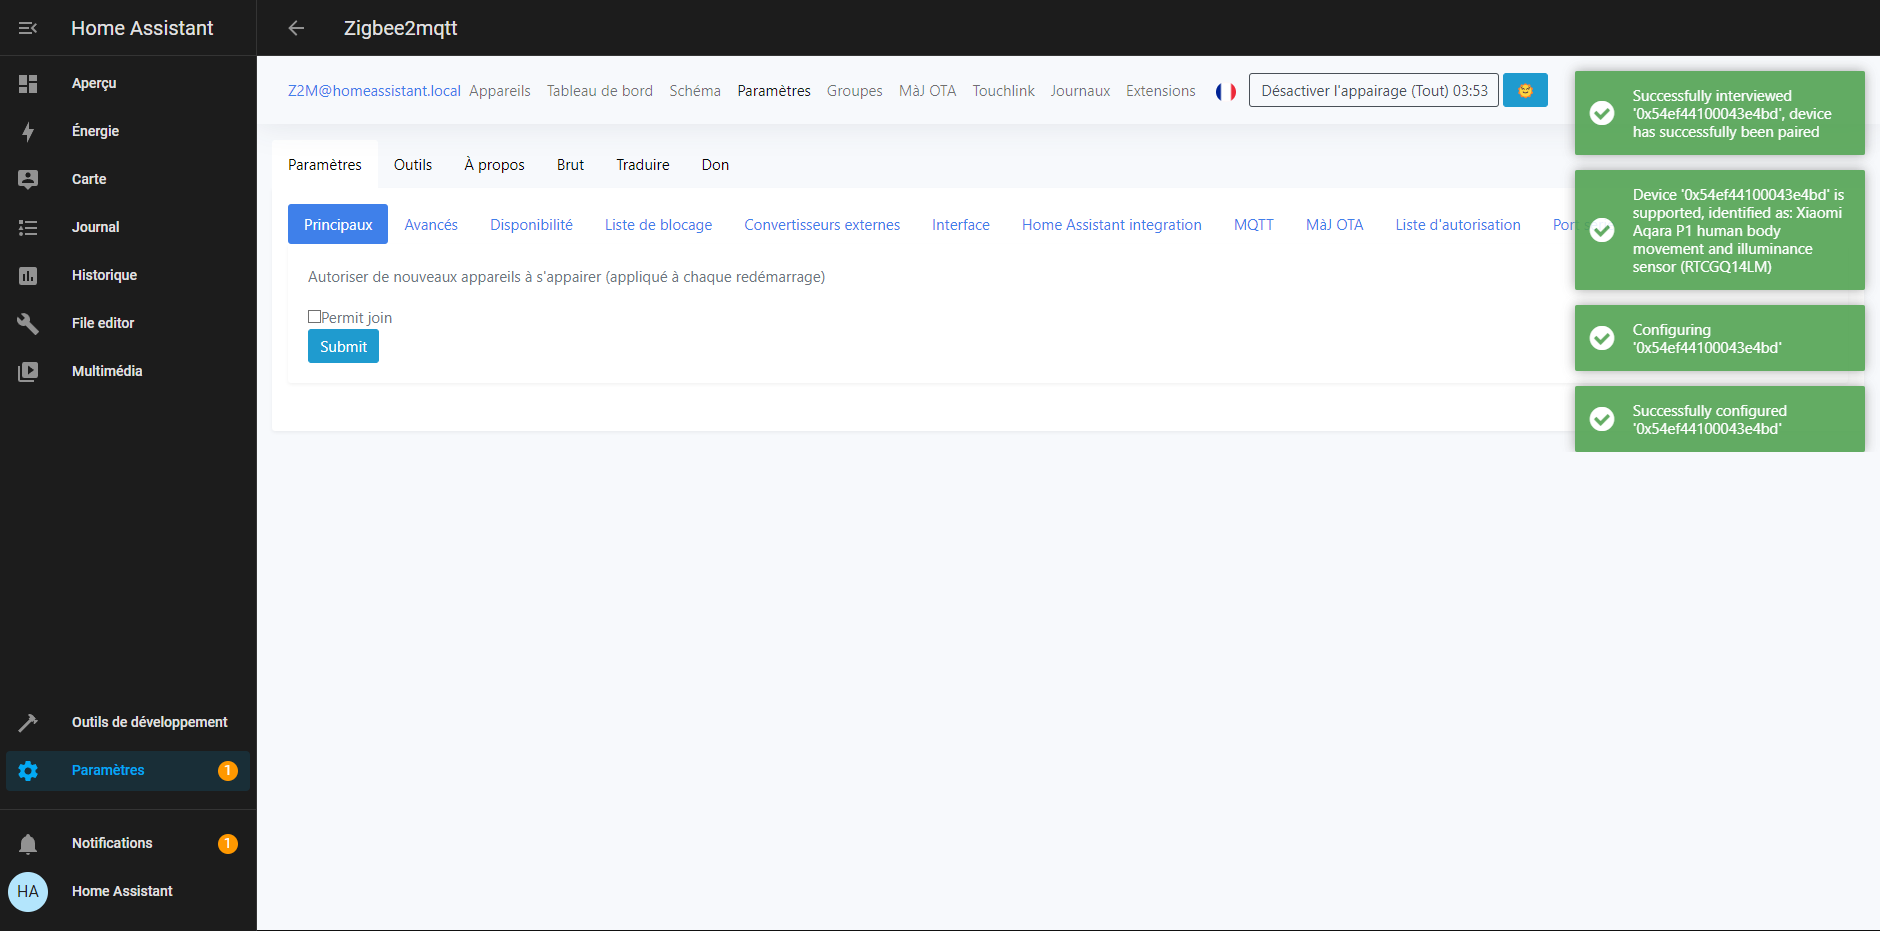The height and width of the screenshot is (931, 1880).
Task: Toggle the Permit join checkbox
Action: pos(314,317)
